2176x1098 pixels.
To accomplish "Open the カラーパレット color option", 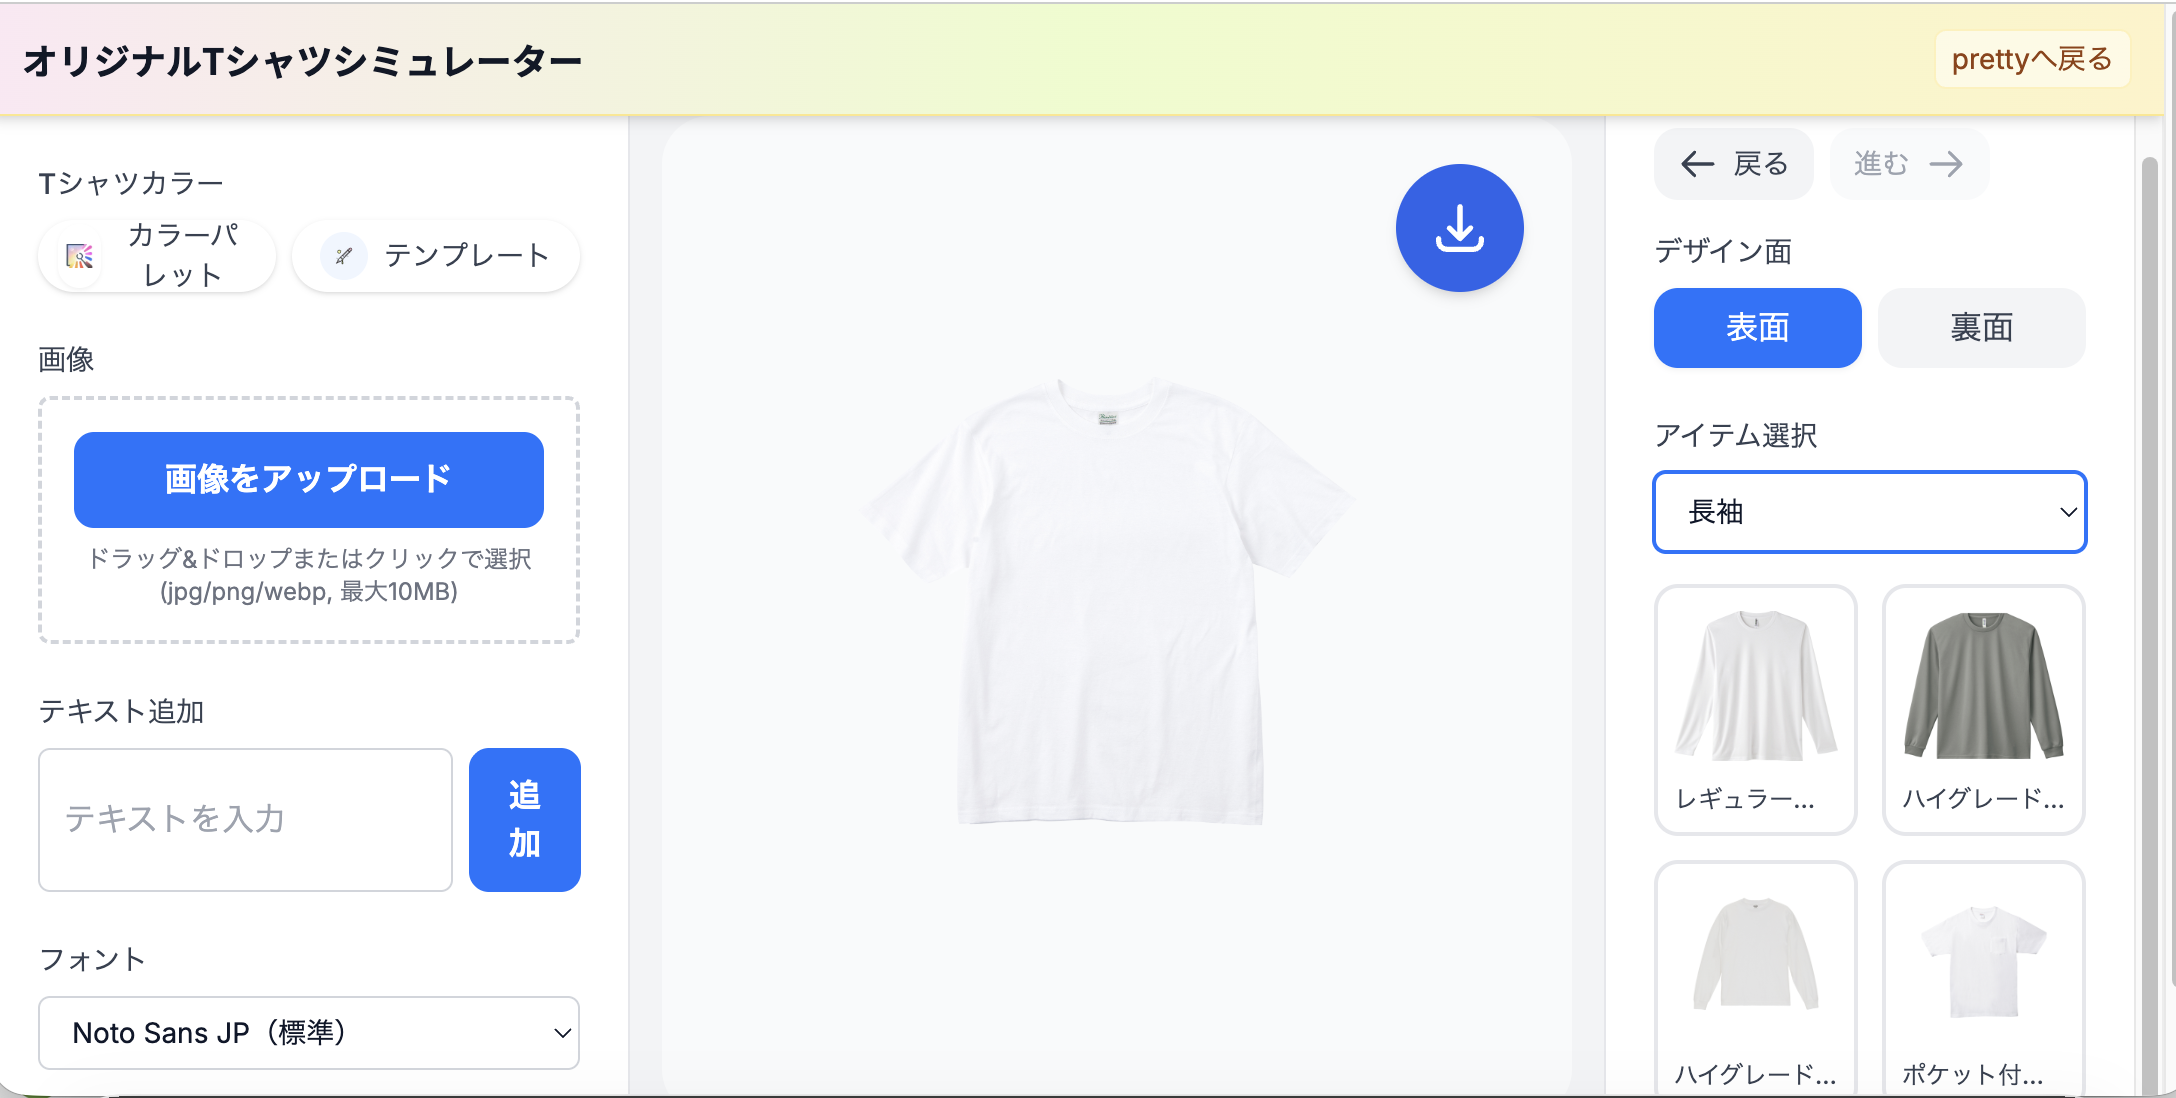I will click(x=157, y=256).
